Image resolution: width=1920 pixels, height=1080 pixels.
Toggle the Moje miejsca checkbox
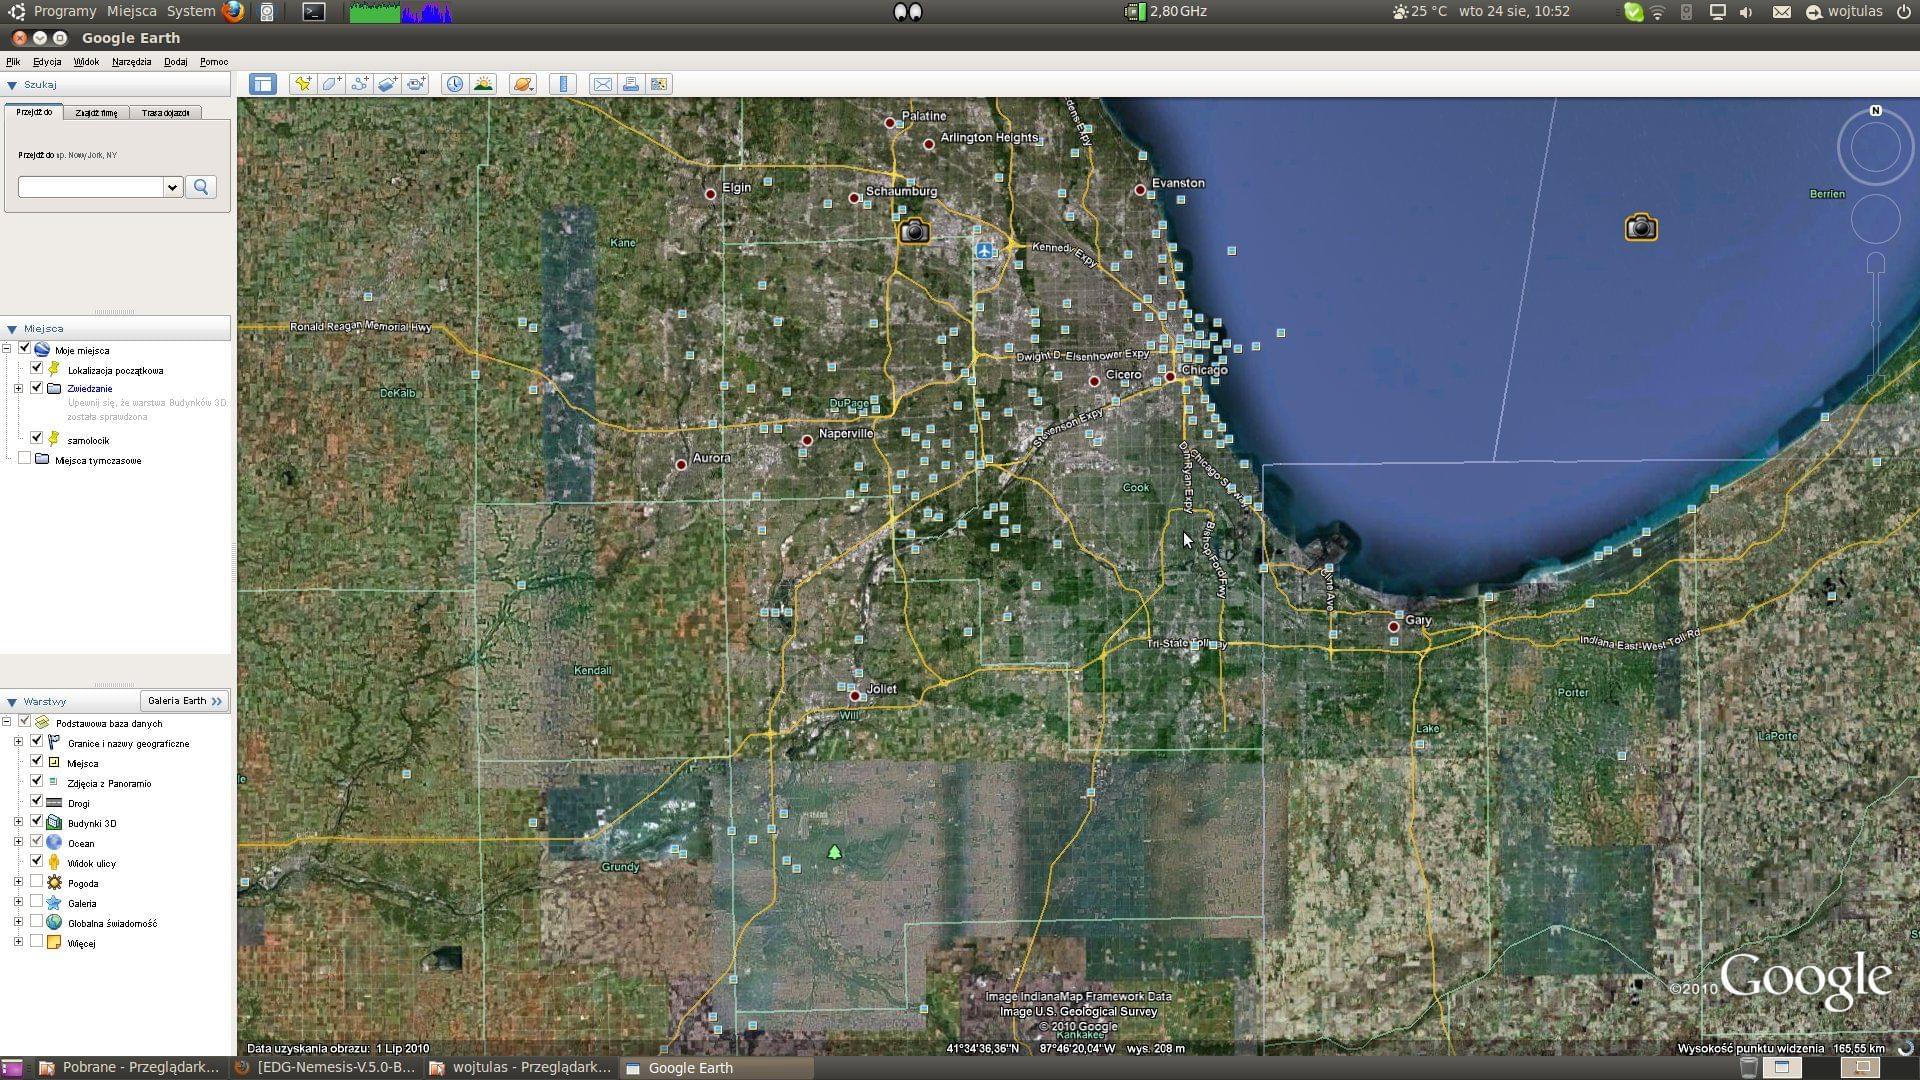pyautogui.click(x=25, y=349)
